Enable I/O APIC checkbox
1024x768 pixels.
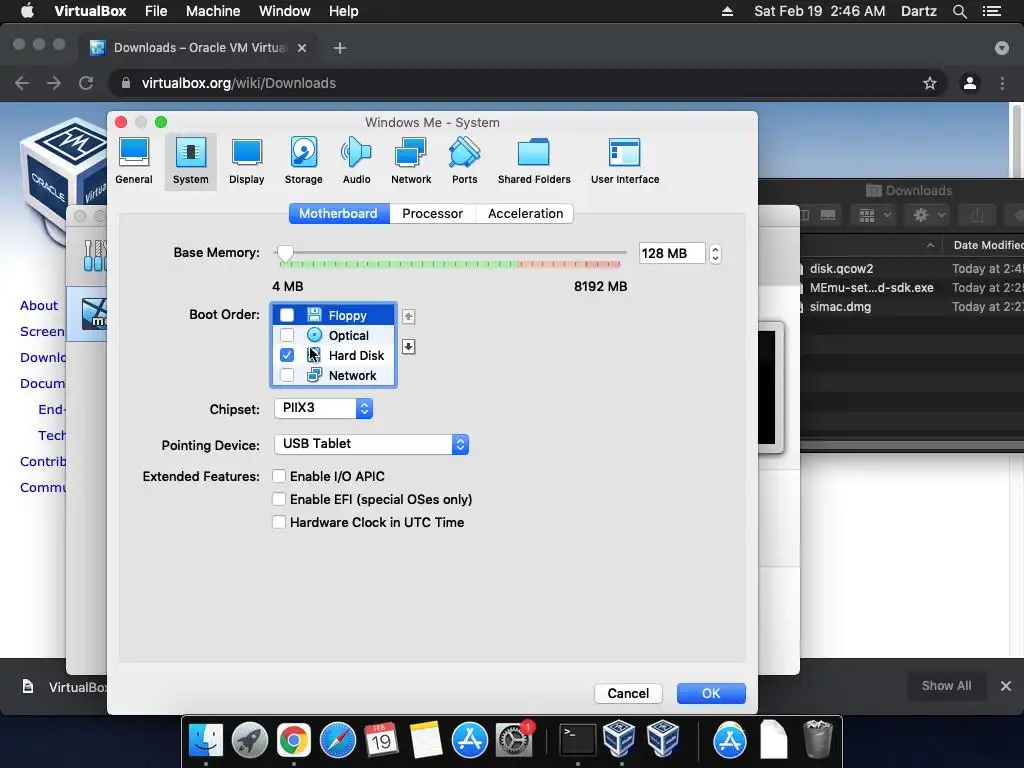(279, 476)
